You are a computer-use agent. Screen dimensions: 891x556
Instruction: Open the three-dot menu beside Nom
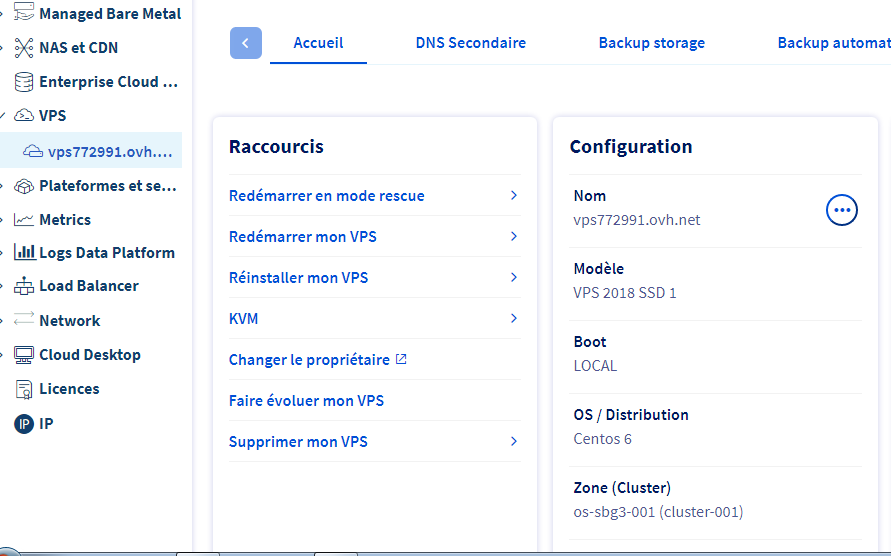(842, 209)
